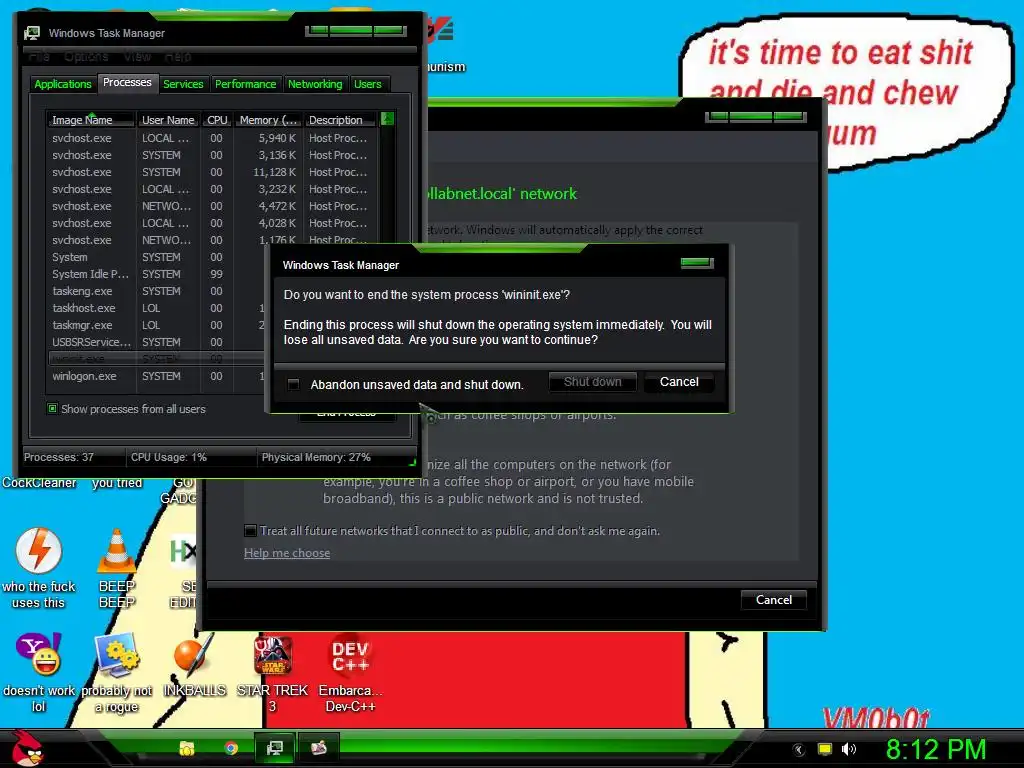1024x768 pixels.
Task: Switch to the Applications tab
Action: [x=63, y=84]
